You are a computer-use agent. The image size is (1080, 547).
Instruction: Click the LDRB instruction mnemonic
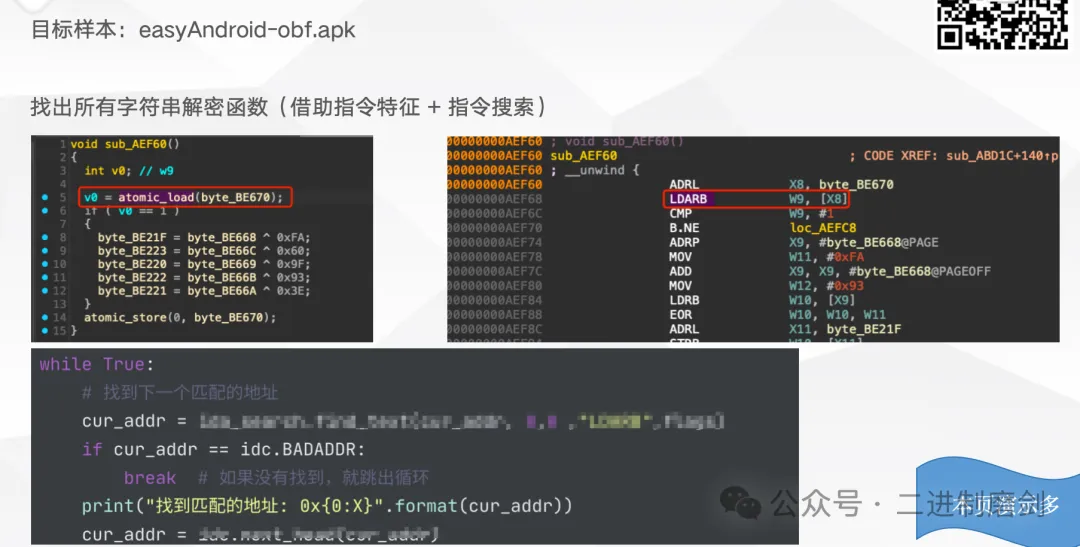(684, 300)
